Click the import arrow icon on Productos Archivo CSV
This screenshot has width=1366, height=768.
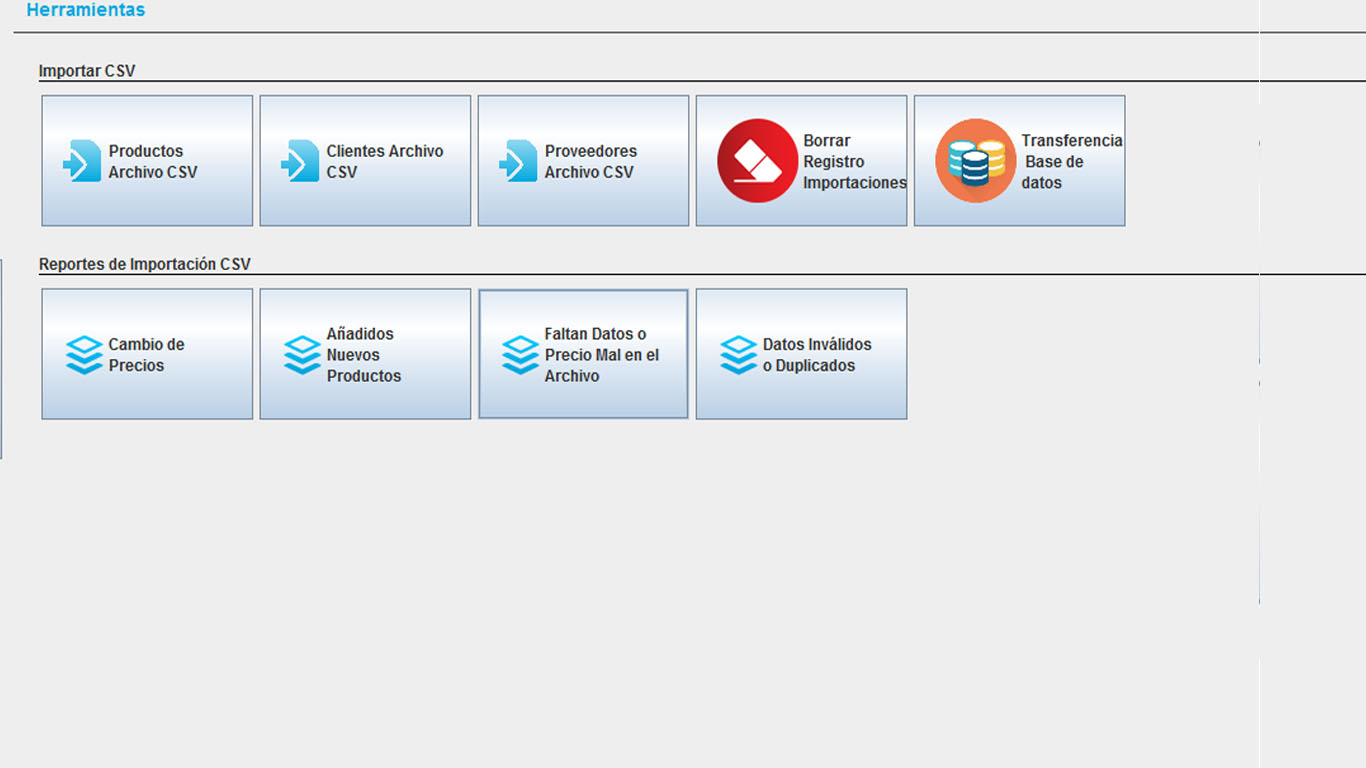tap(82, 161)
